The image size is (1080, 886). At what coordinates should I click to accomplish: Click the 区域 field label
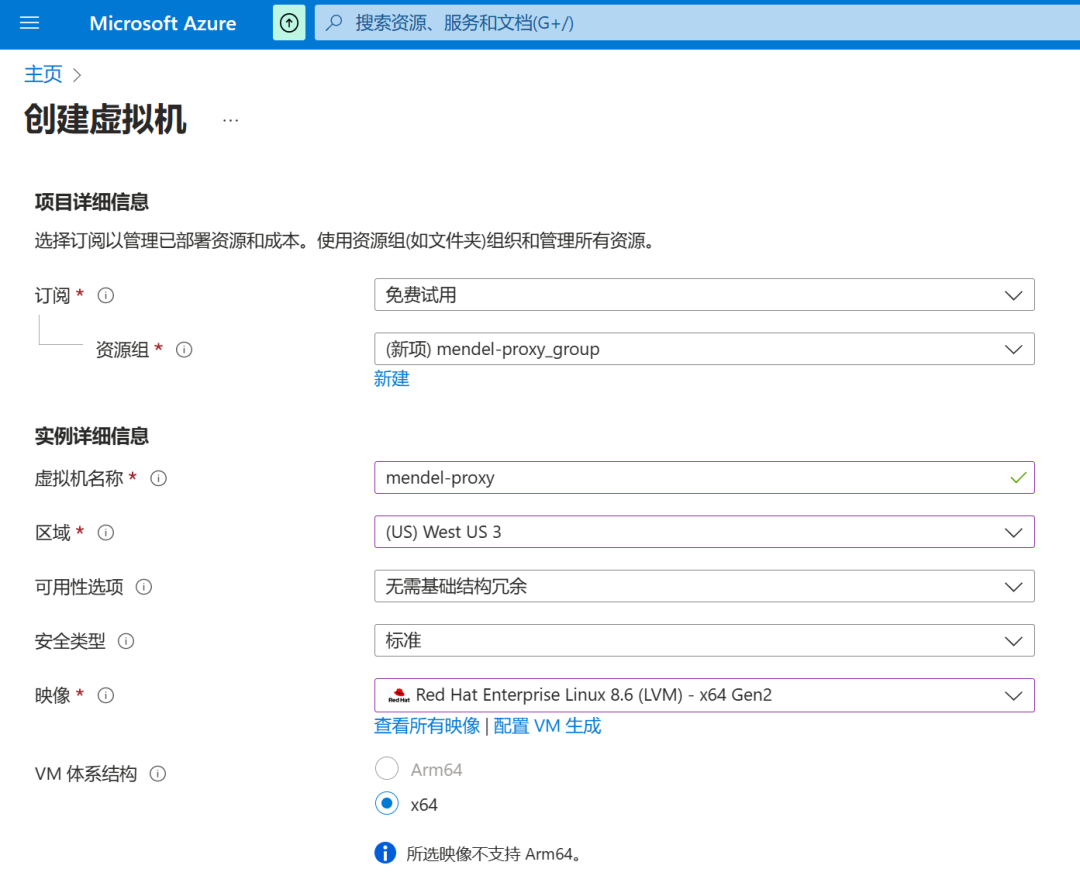pyautogui.click(x=52, y=533)
